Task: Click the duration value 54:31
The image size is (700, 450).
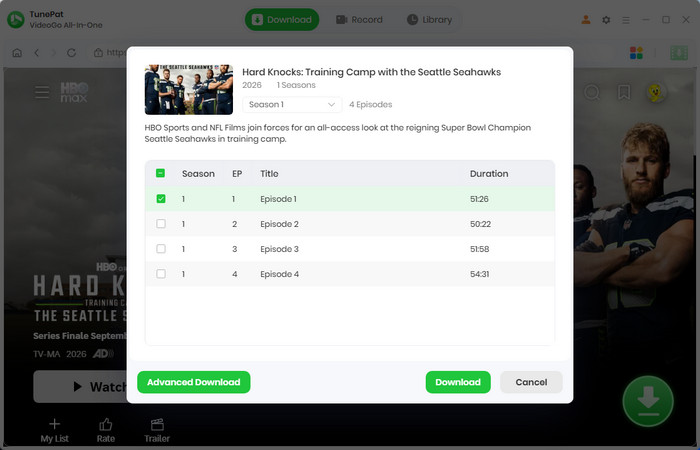Action: 479,274
